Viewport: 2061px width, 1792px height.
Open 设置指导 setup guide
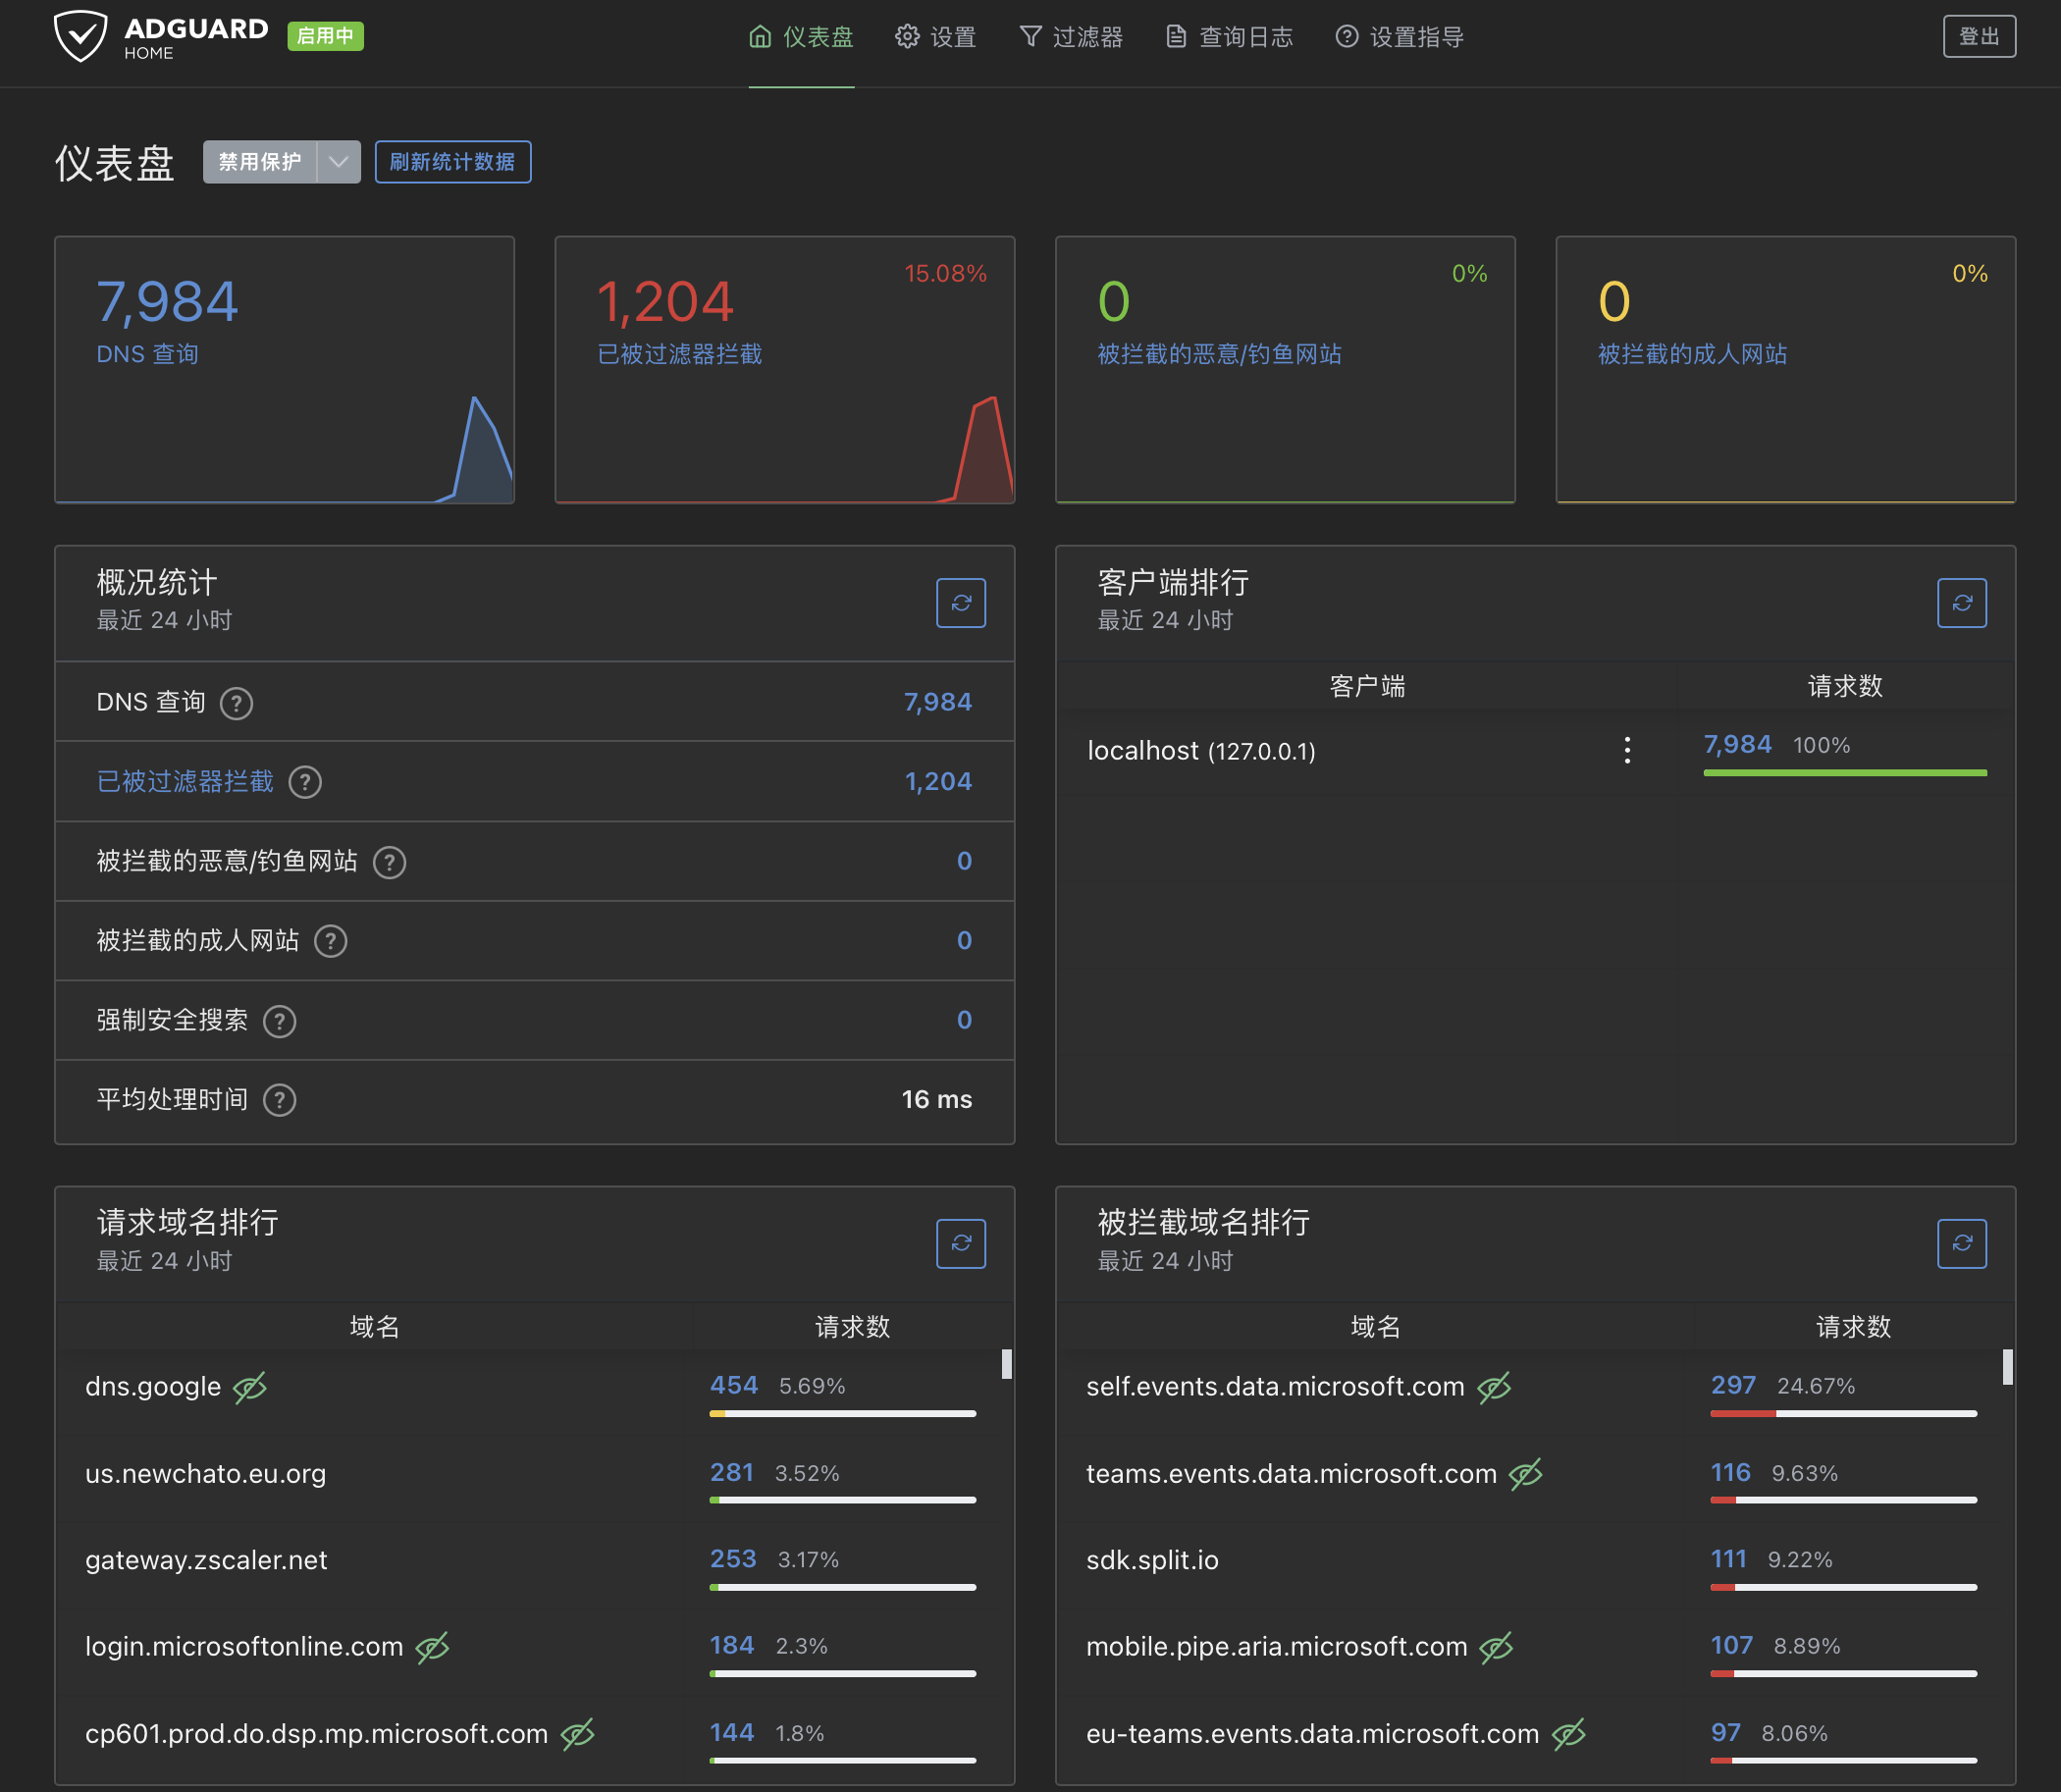click(1399, 37)
